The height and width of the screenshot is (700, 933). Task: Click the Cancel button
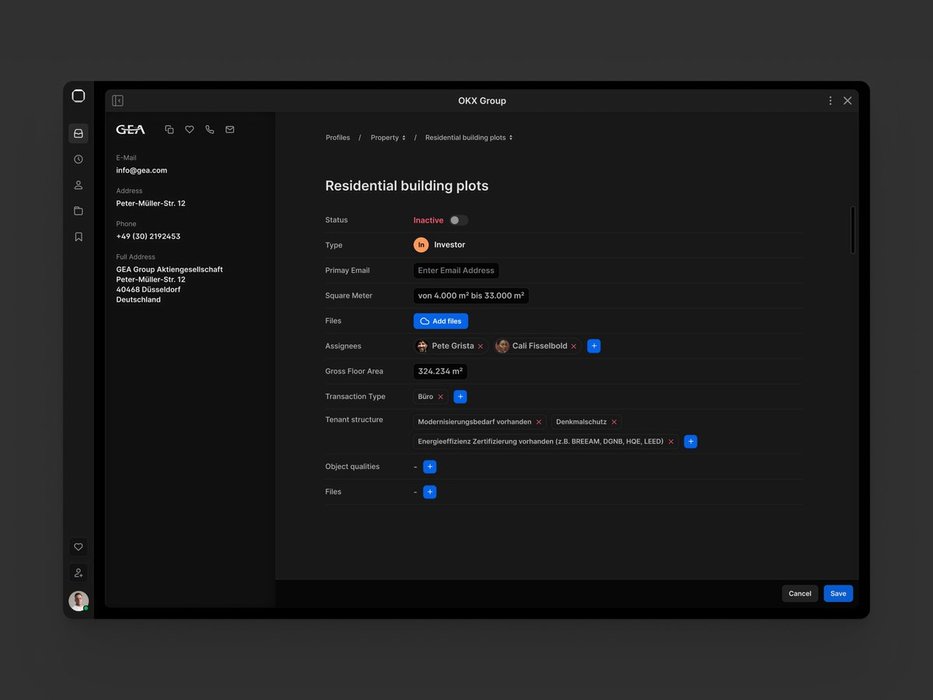pyautogui.click(x=799, y=594)
